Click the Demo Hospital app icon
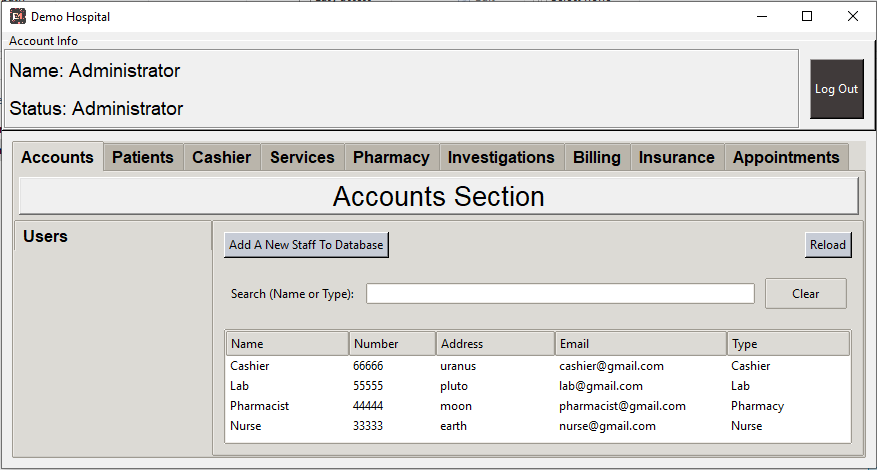 (18, 17)
